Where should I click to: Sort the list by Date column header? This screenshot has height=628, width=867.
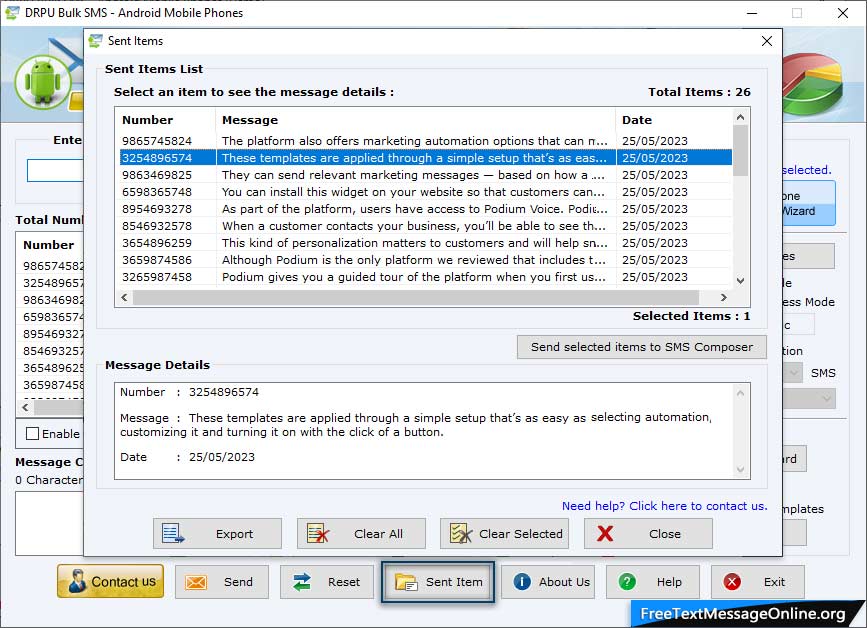pos(674,120)
